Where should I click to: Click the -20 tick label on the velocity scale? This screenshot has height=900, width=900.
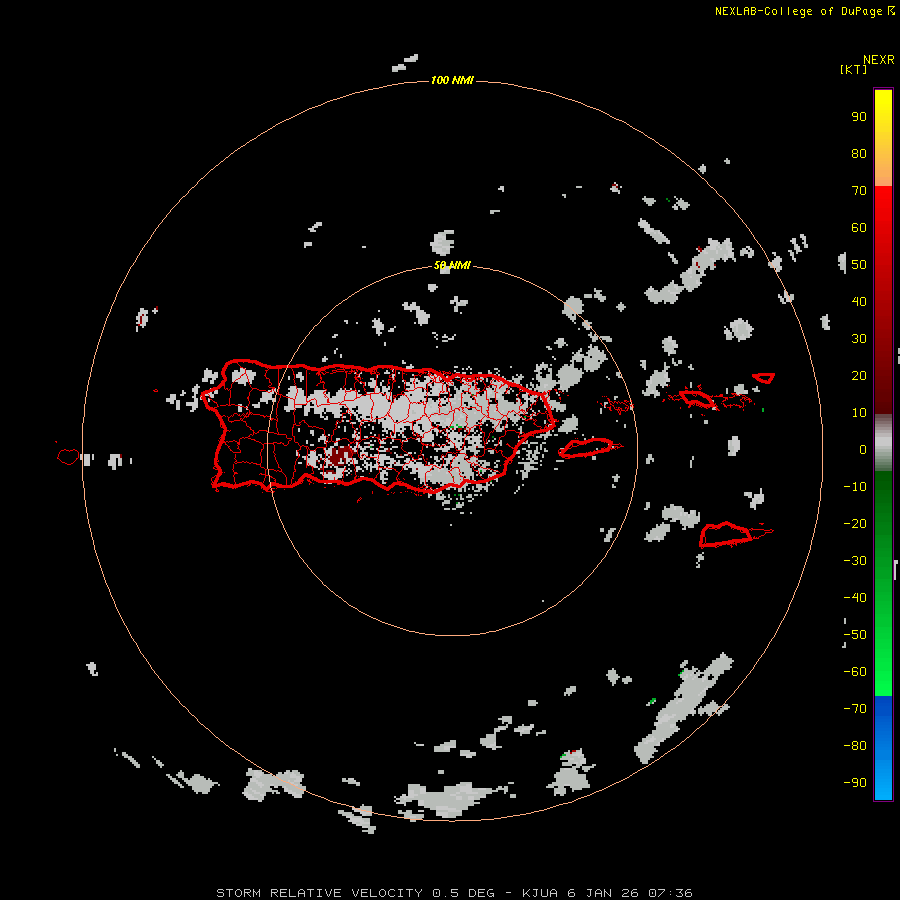855,523
